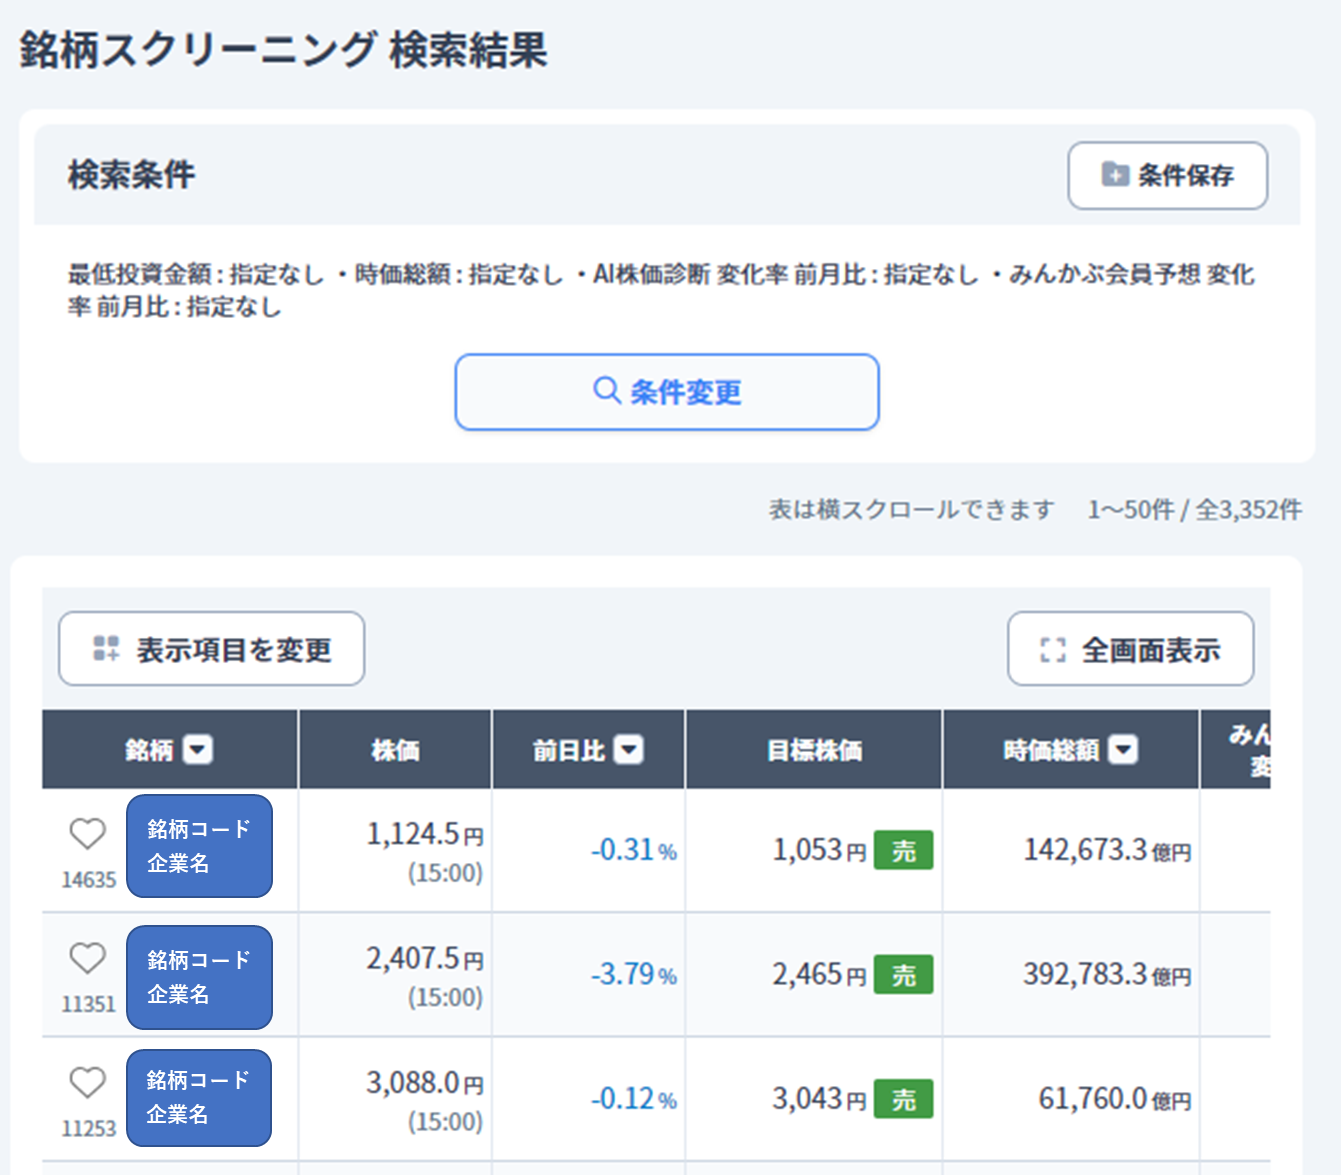Open the 銘柄 column sort dropdown

point(198,749)
